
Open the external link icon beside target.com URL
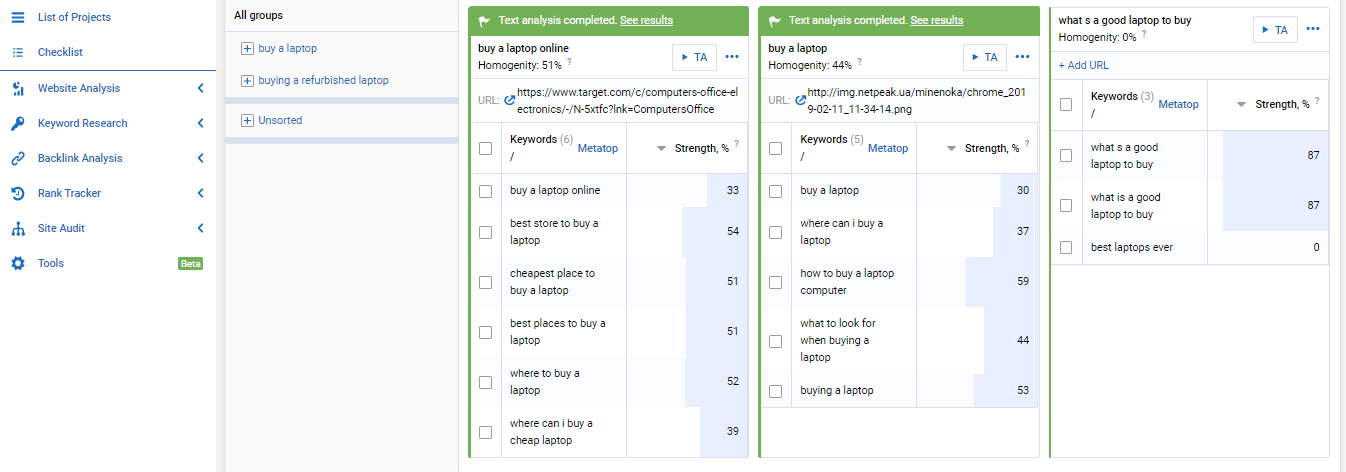[510, 100]
